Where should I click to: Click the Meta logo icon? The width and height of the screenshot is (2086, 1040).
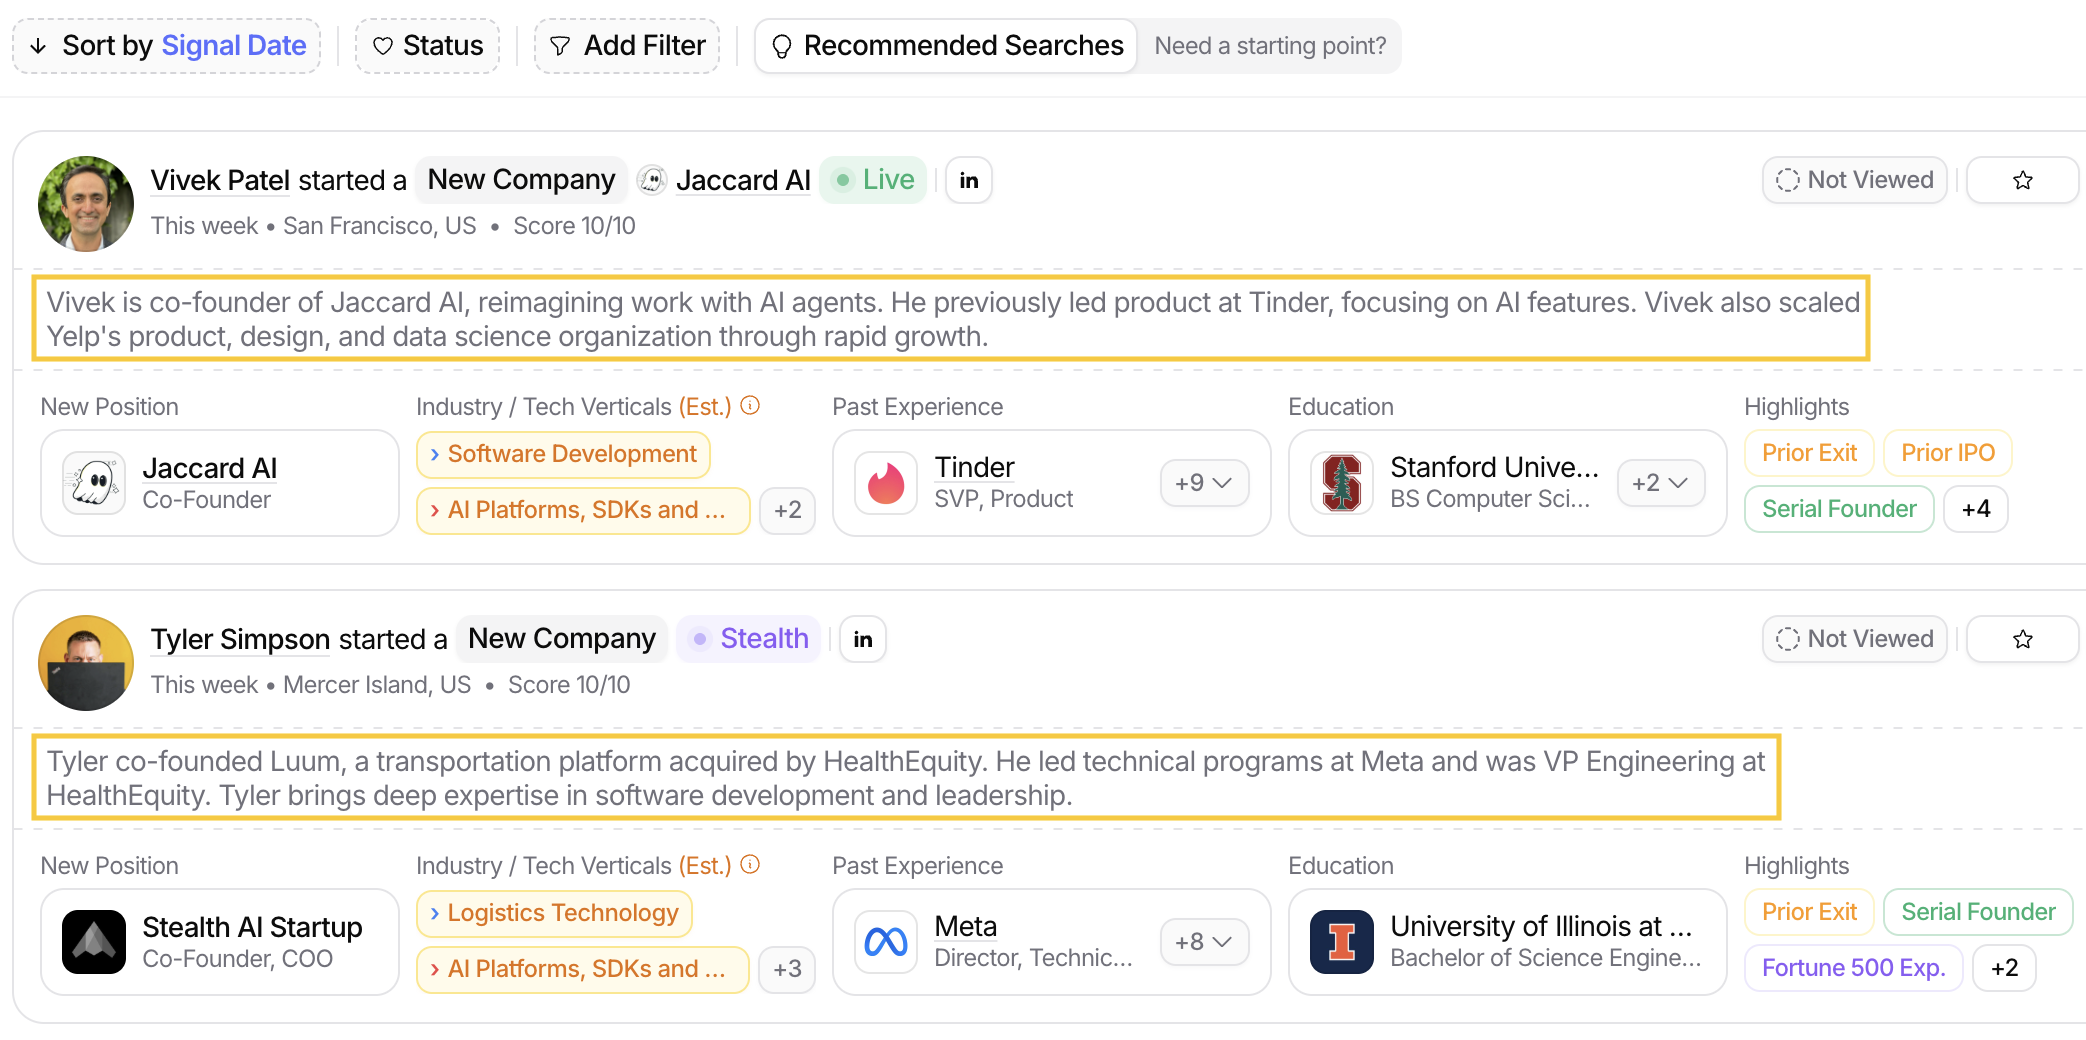(x=886, y=942)
